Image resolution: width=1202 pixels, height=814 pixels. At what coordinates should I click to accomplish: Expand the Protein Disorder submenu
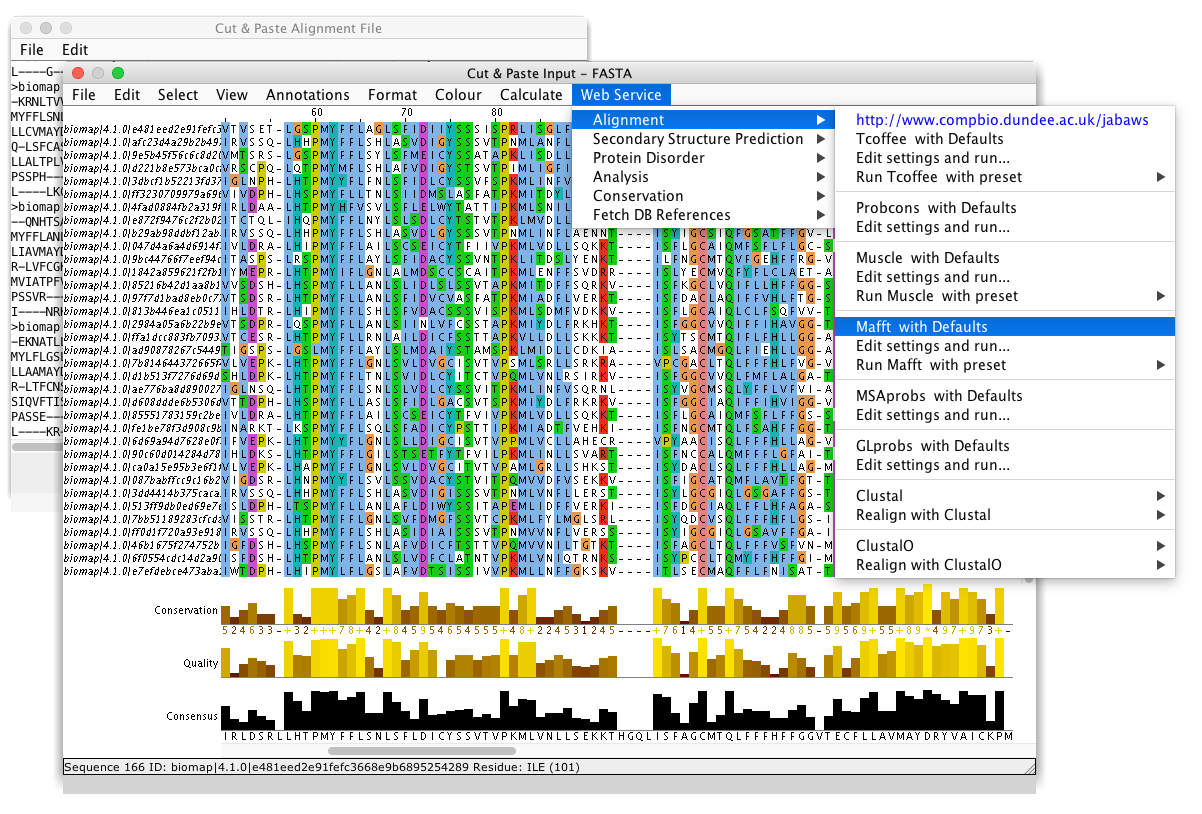[x=649, y=158]
